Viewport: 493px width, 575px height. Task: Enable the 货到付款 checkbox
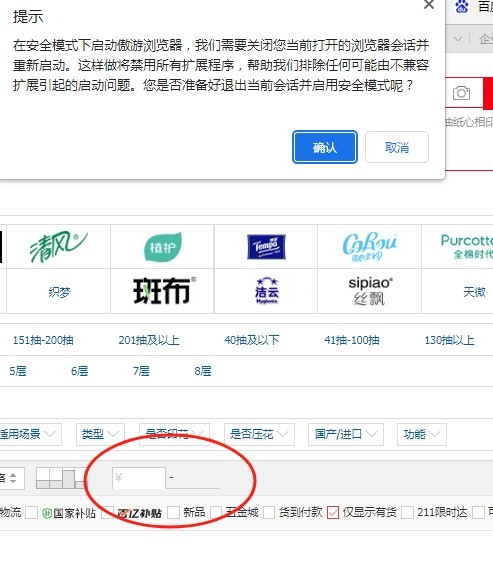(269, 512)
